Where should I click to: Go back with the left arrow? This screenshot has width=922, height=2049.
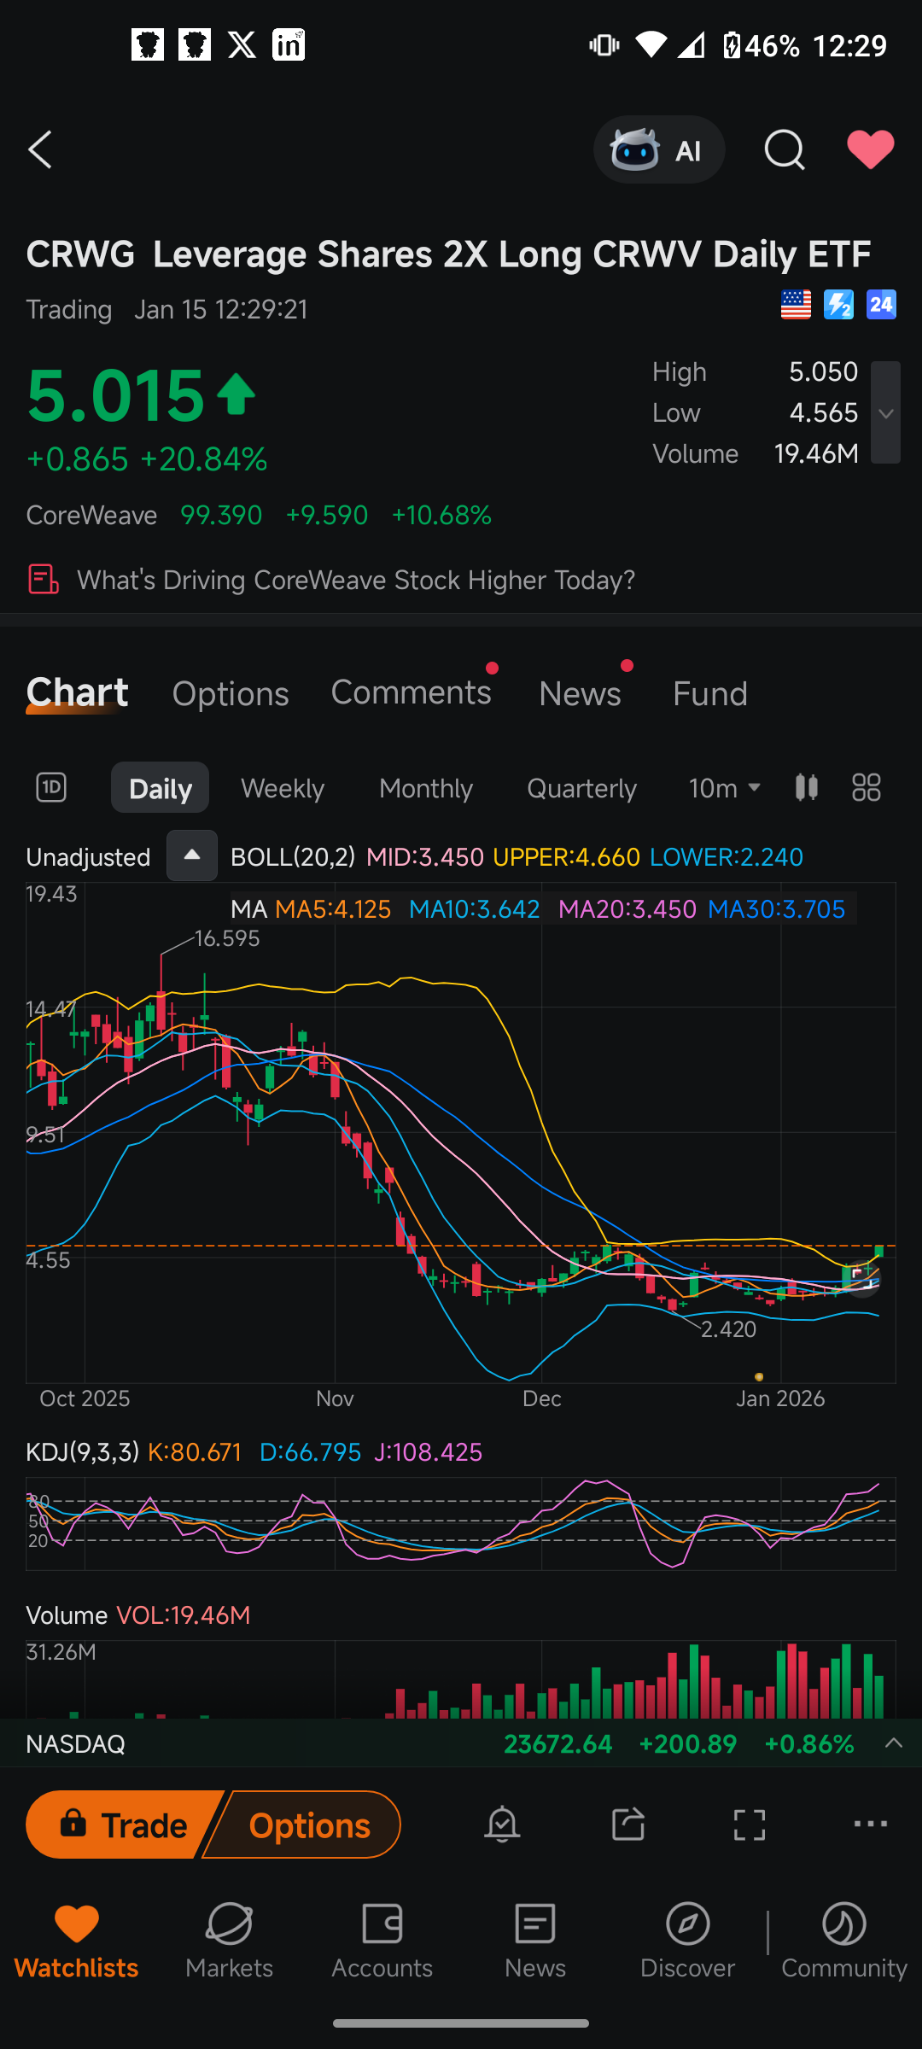(x=40, y=150)
